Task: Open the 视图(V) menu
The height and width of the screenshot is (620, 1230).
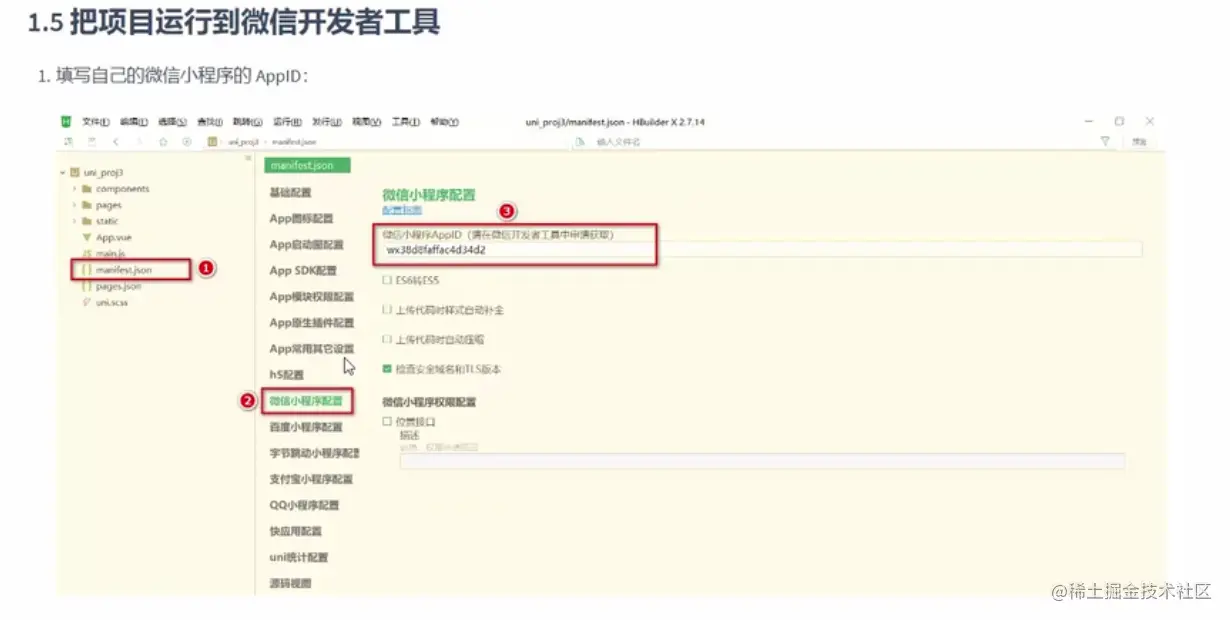Action: 366,122
